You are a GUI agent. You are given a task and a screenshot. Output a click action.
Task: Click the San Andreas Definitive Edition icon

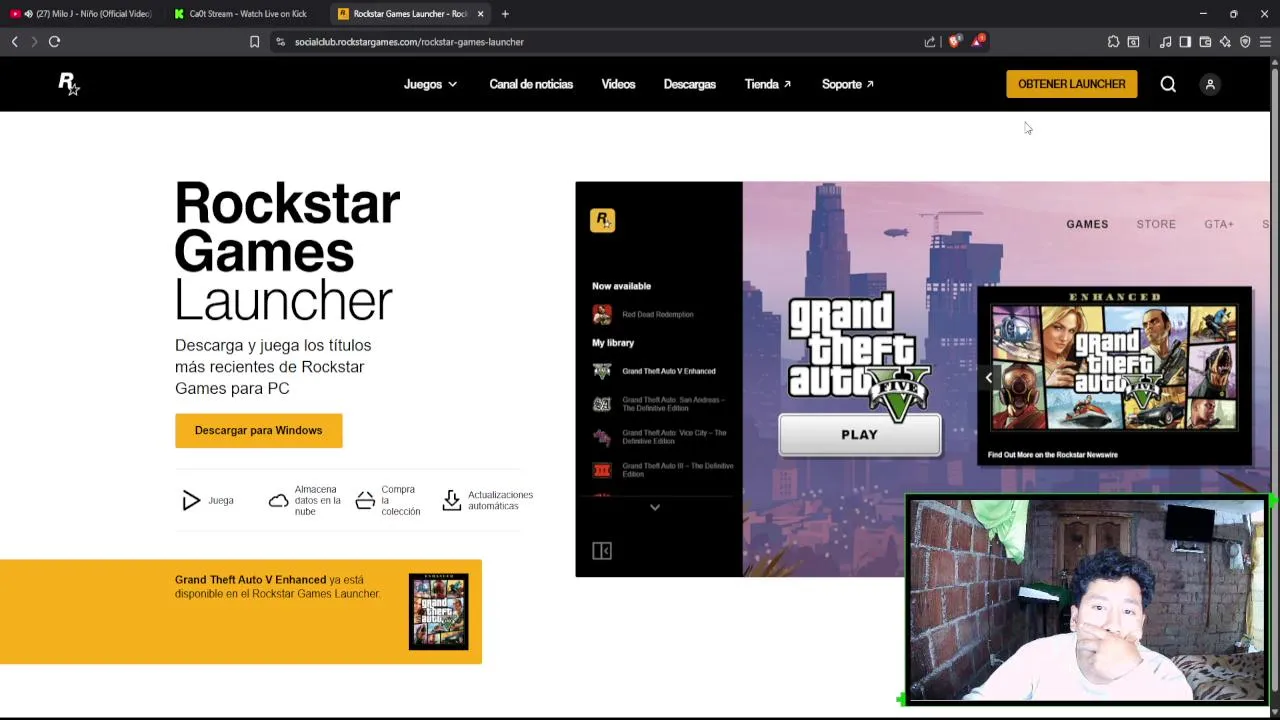point(602,404)
